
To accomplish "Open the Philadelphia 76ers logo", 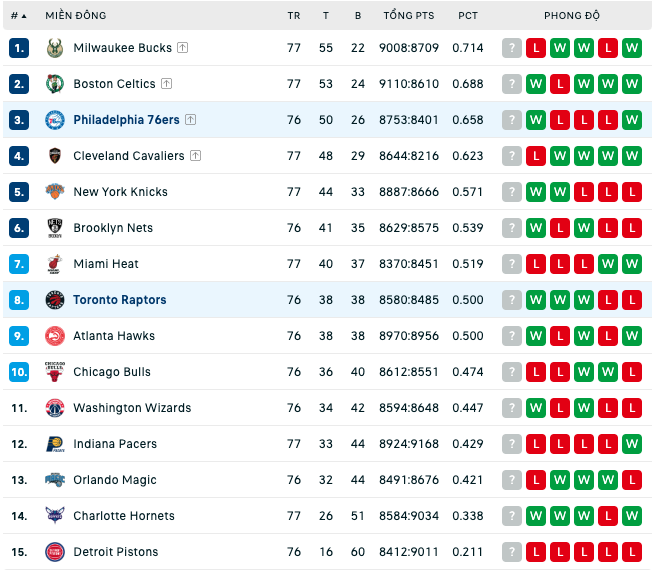I will pos(55,120).
